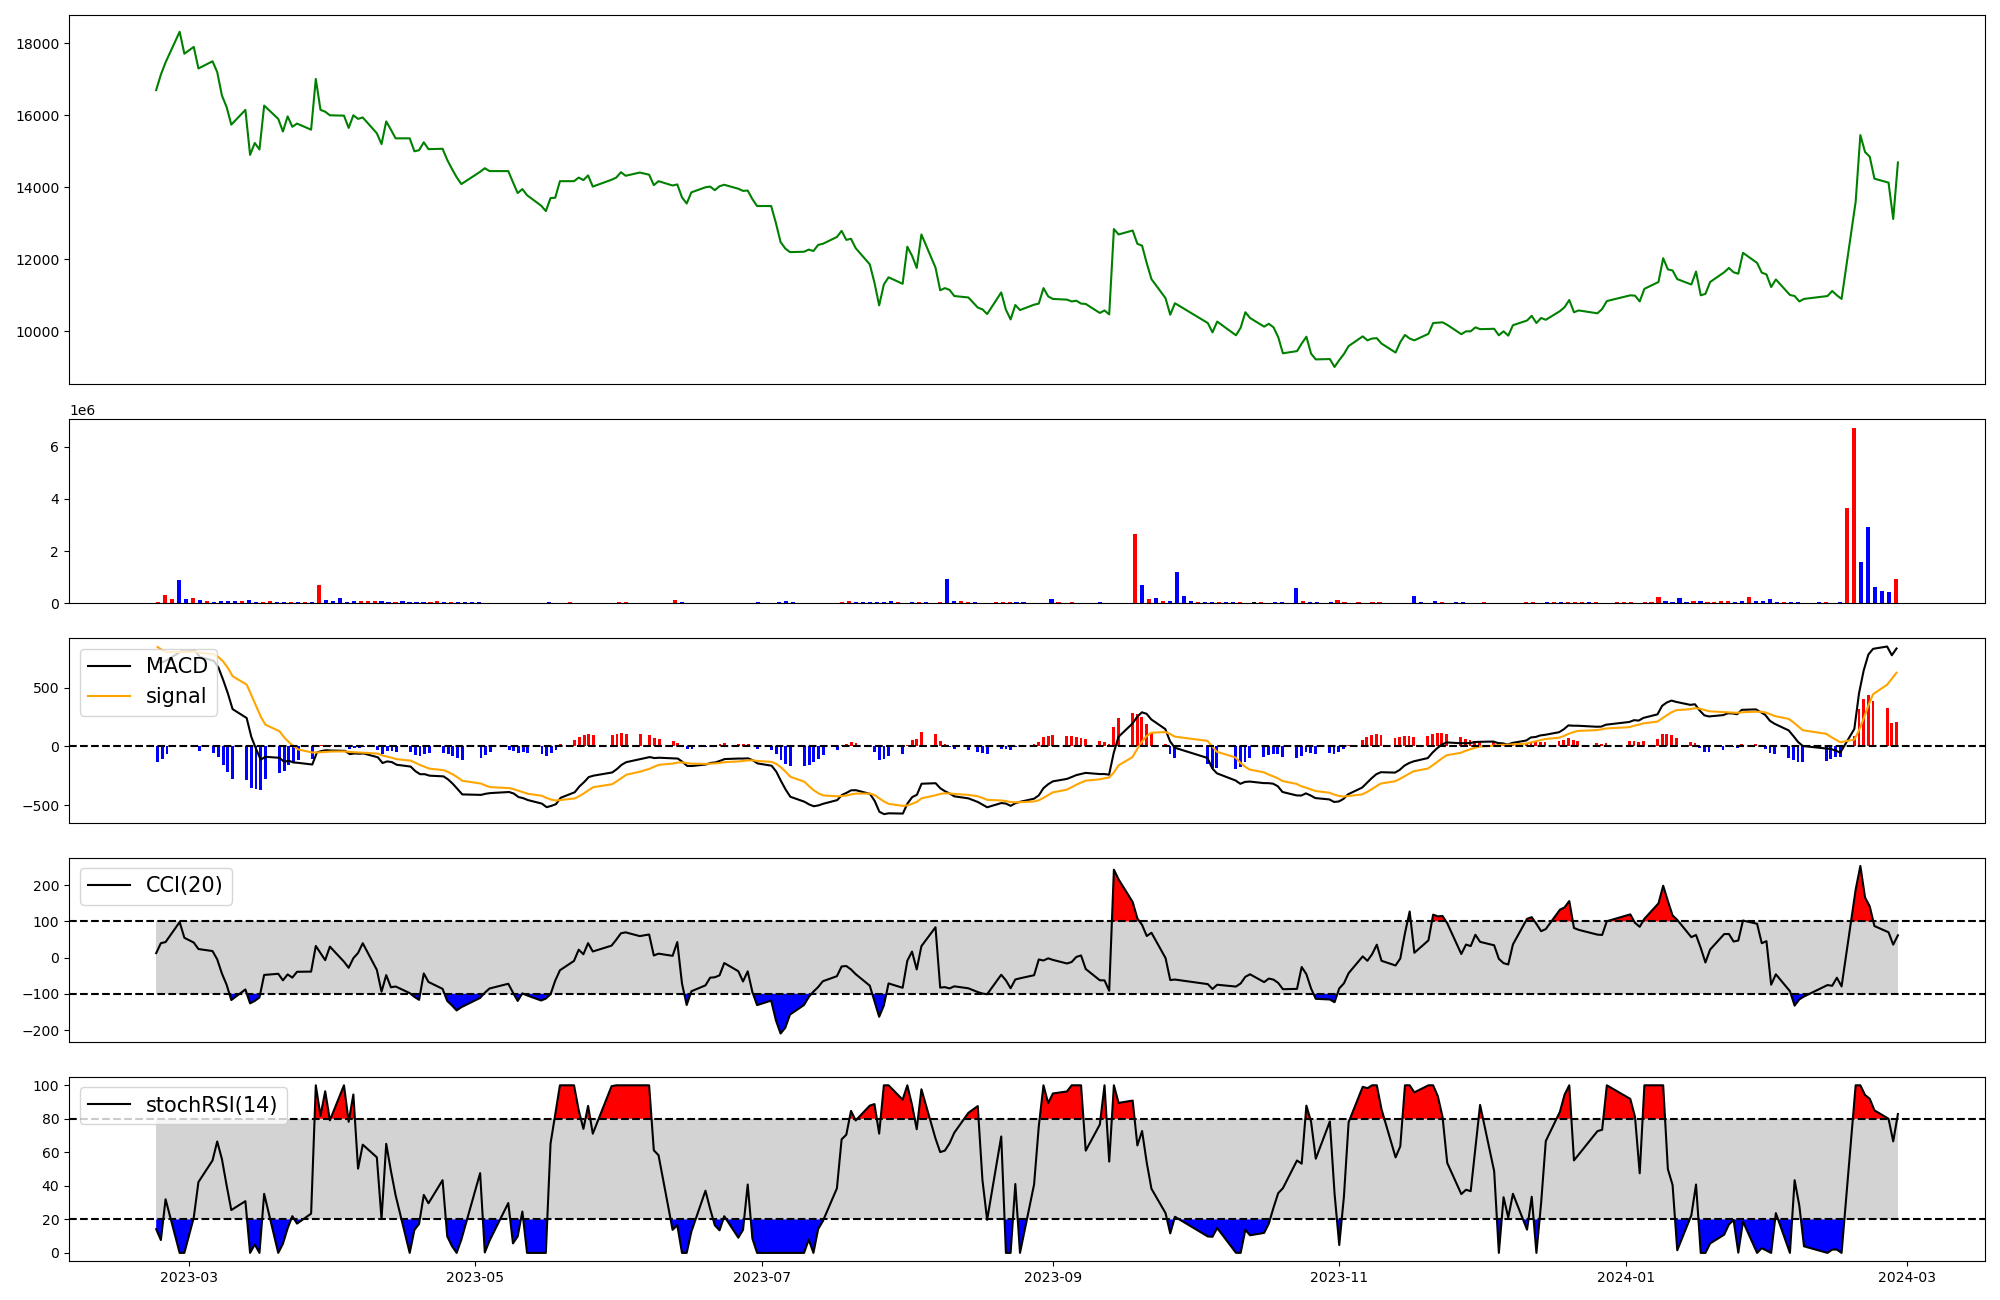Click the 80 tick on stochRSI axis
This screenshot has width=2000, height=1300.
coord(52,1119)
